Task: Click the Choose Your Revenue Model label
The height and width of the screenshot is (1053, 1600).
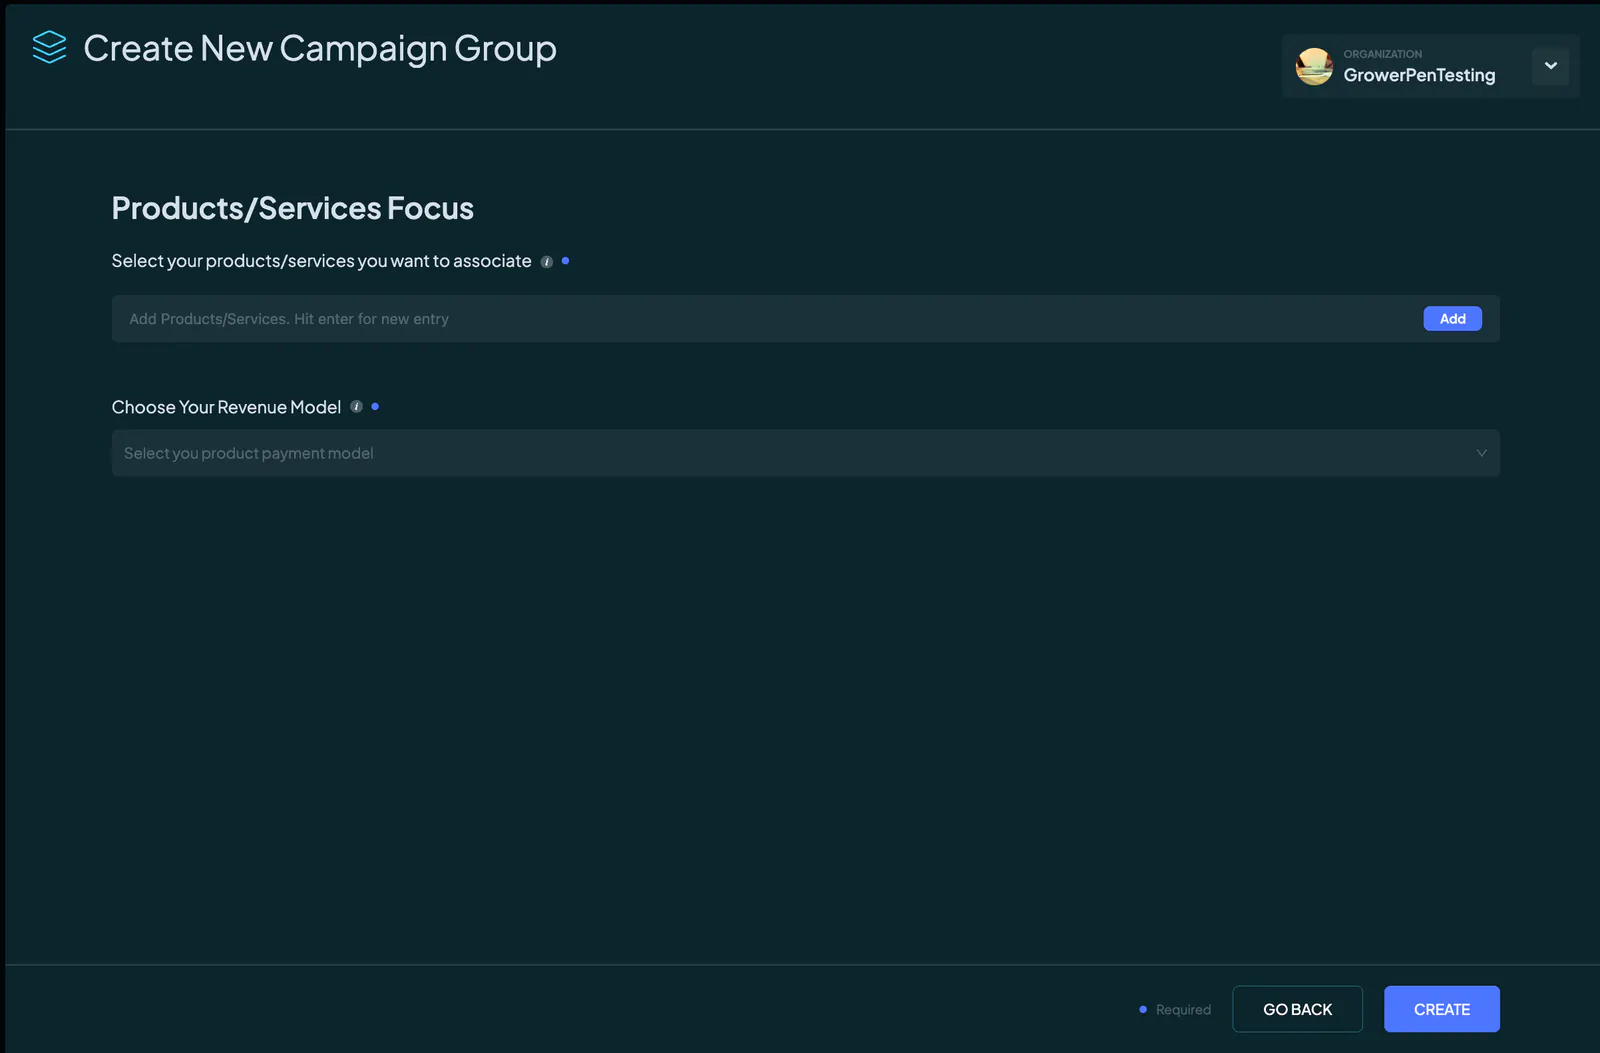Action: (226, 407)
